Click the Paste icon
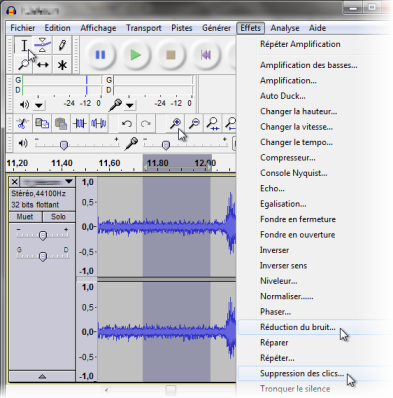 [x=61, y=124]
